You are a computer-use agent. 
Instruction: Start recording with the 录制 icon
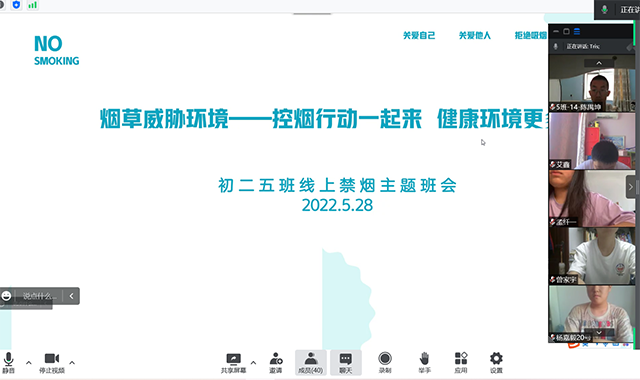click(x=385, y=363)
